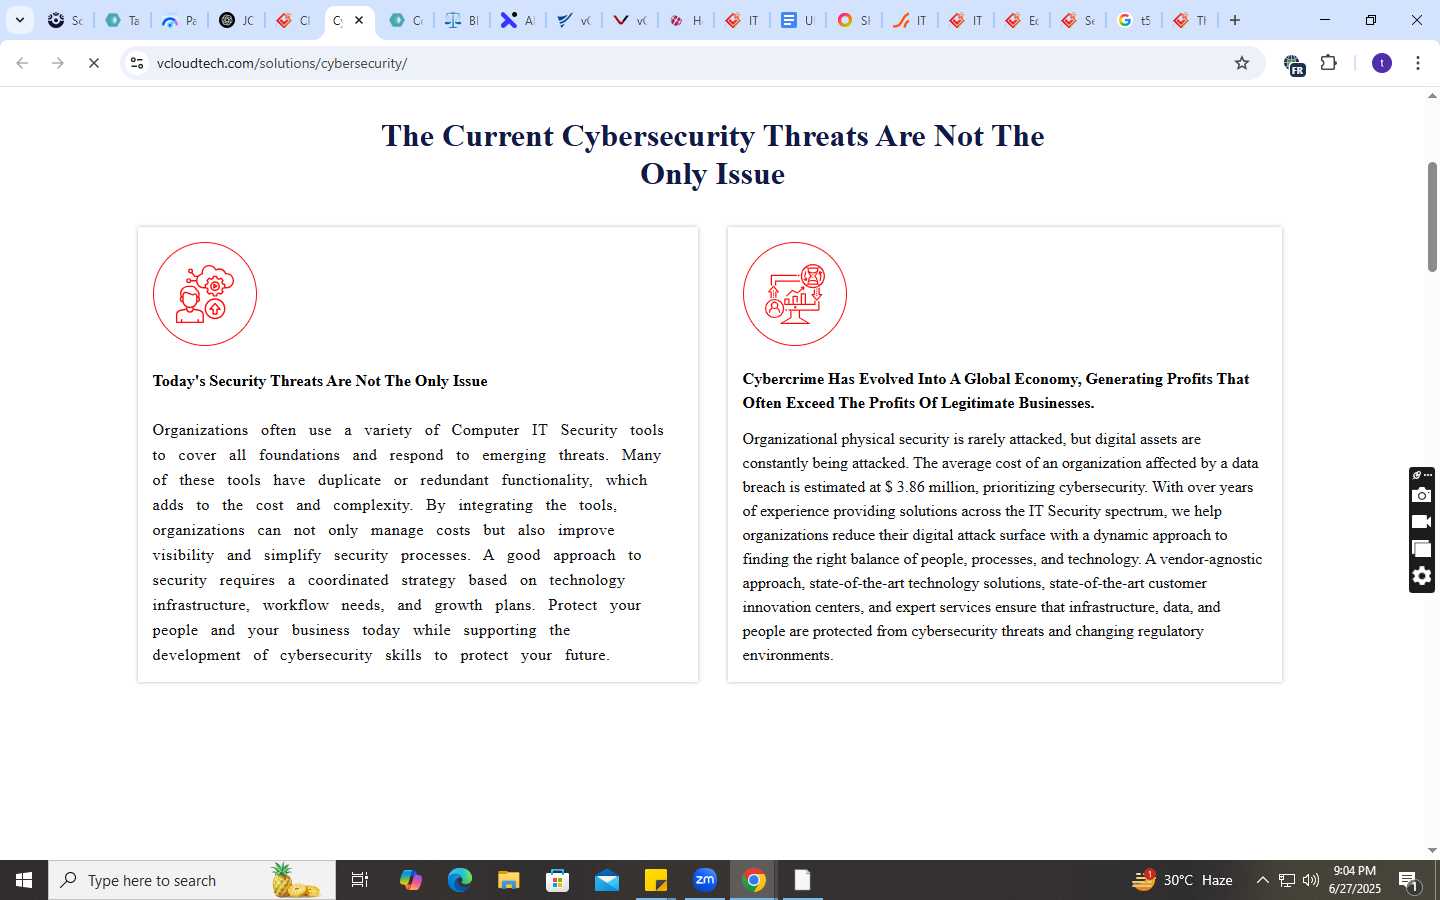The height and width of the screenshot is (900, 1440).
Task: Open the Chrome three-dot menu
Action: (x=1418, y=63)
